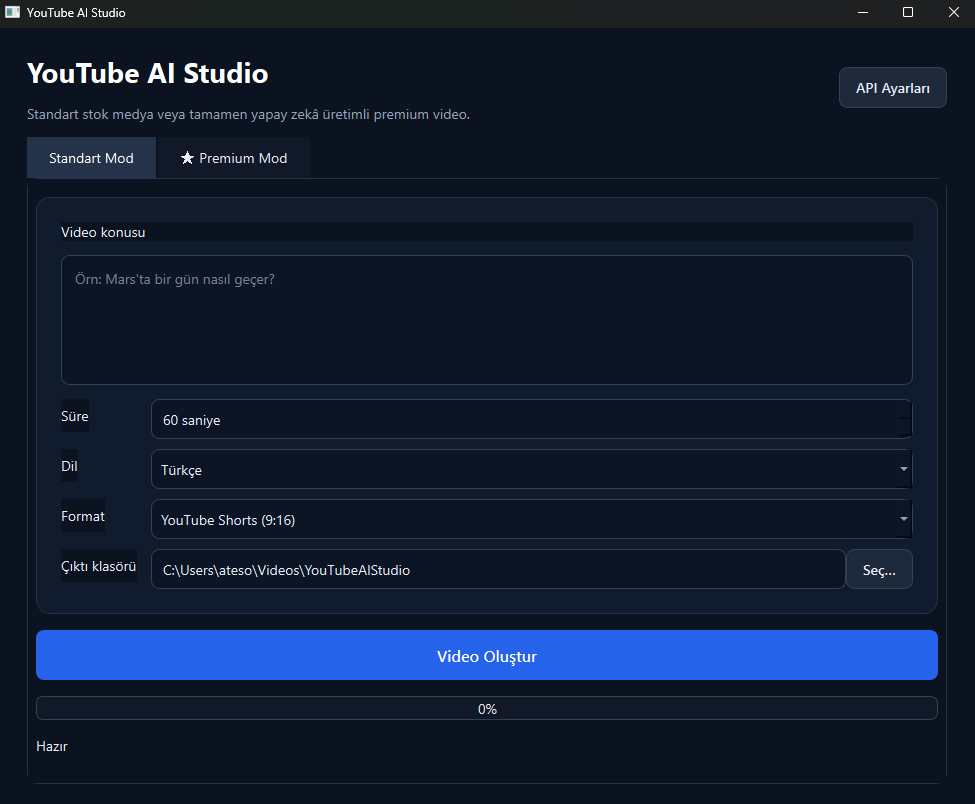Open the Format dropdown showing YouTube Shorts
975x804 pixels.
[x=532, y=519]
